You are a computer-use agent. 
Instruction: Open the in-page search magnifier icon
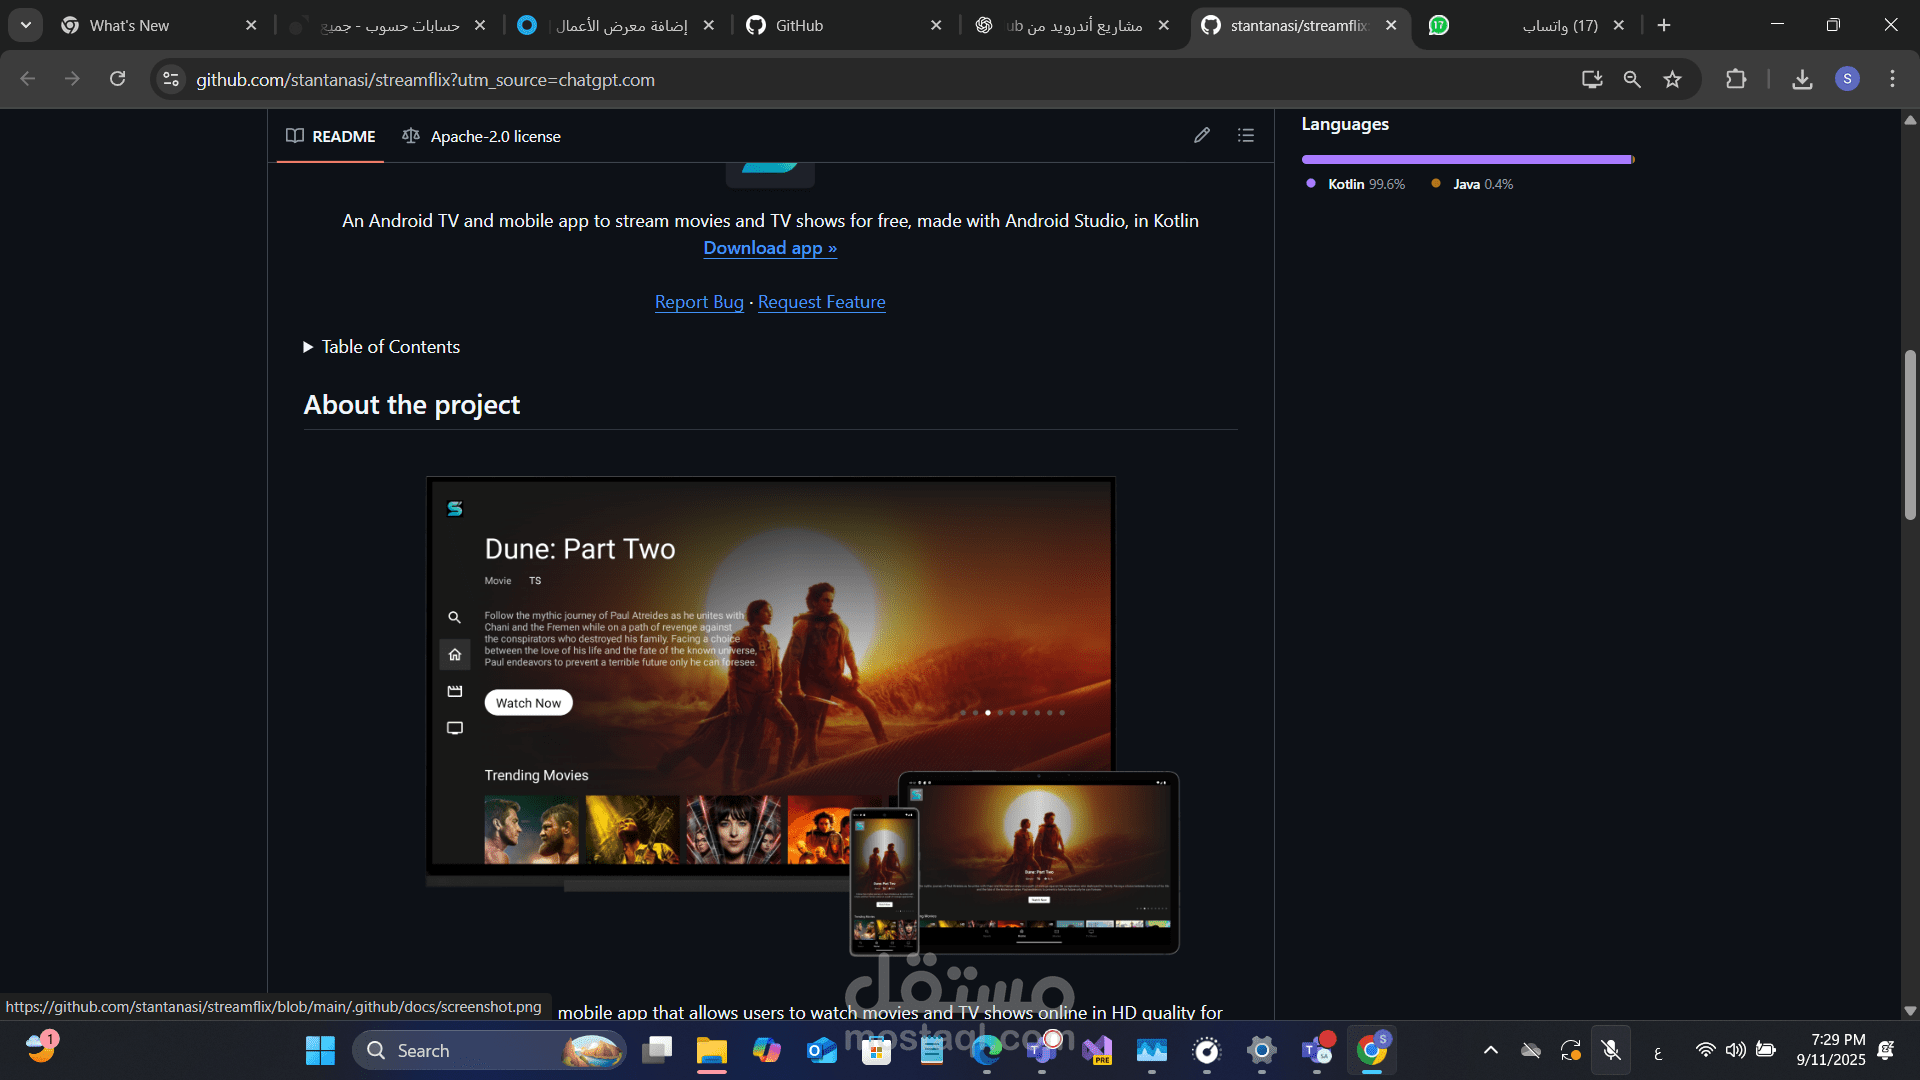[1632, 79]
